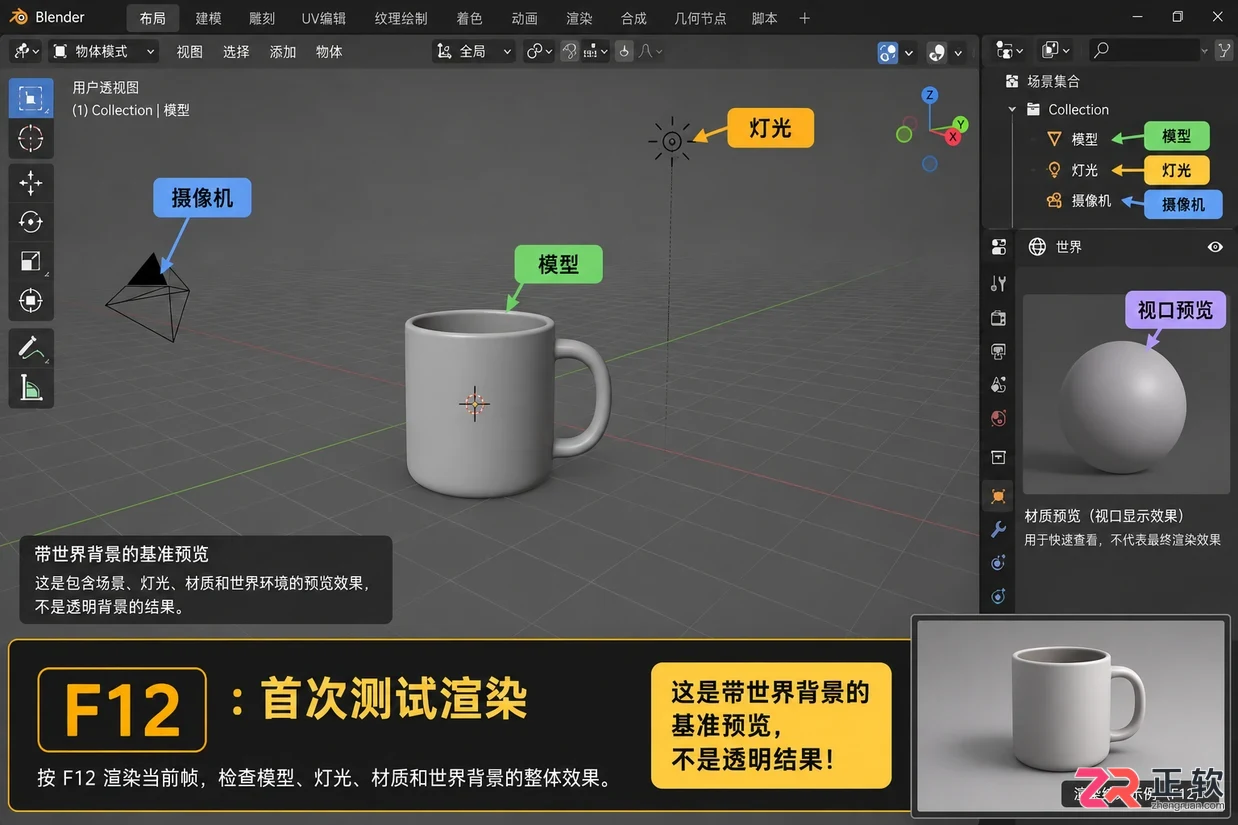The image size is (1238, 825).
Task: Click the red X axis gizmo ball
Action: pos(952,138)
